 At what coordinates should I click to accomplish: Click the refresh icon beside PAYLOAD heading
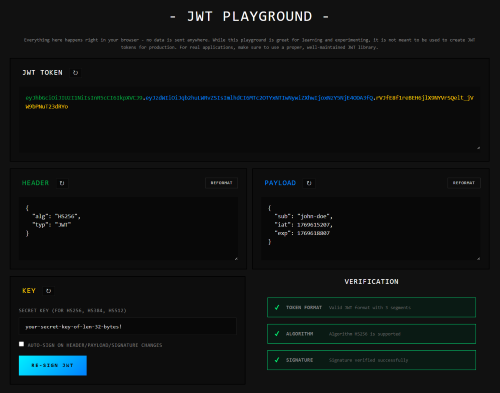tap(309, 183)
